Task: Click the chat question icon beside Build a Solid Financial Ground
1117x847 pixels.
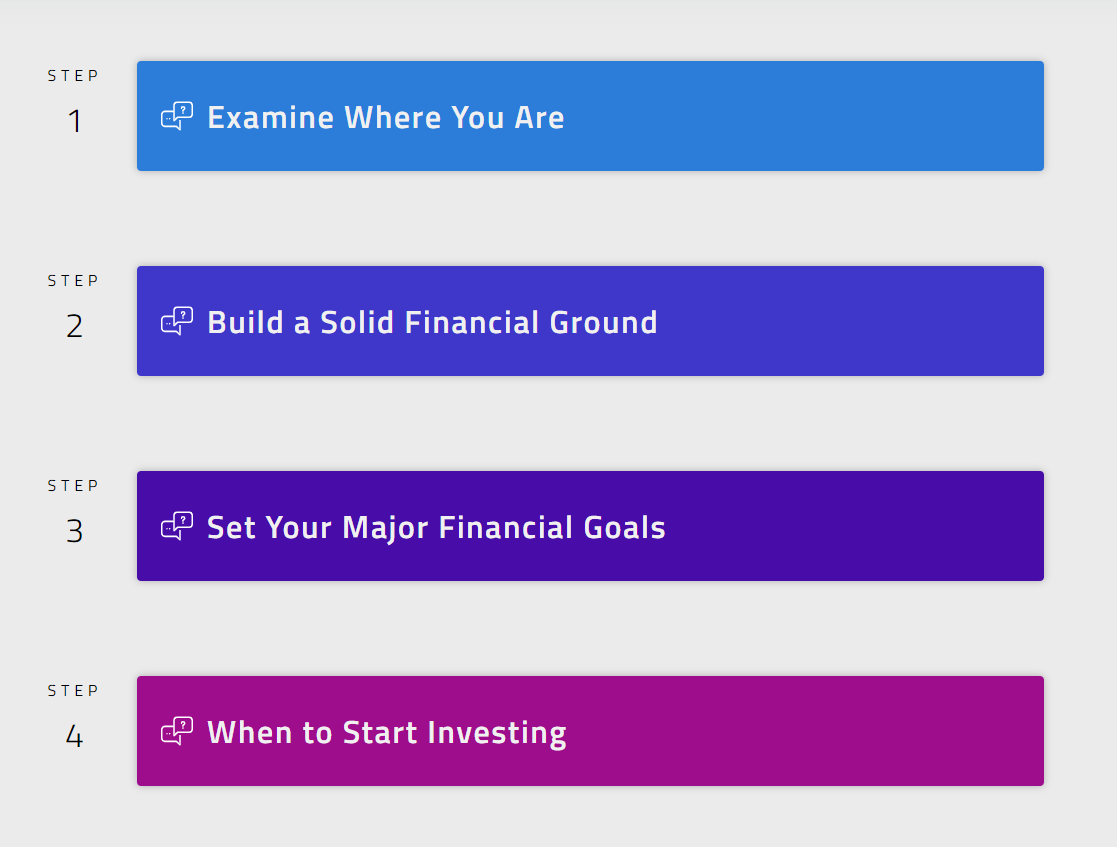Action: click(177, 322)
